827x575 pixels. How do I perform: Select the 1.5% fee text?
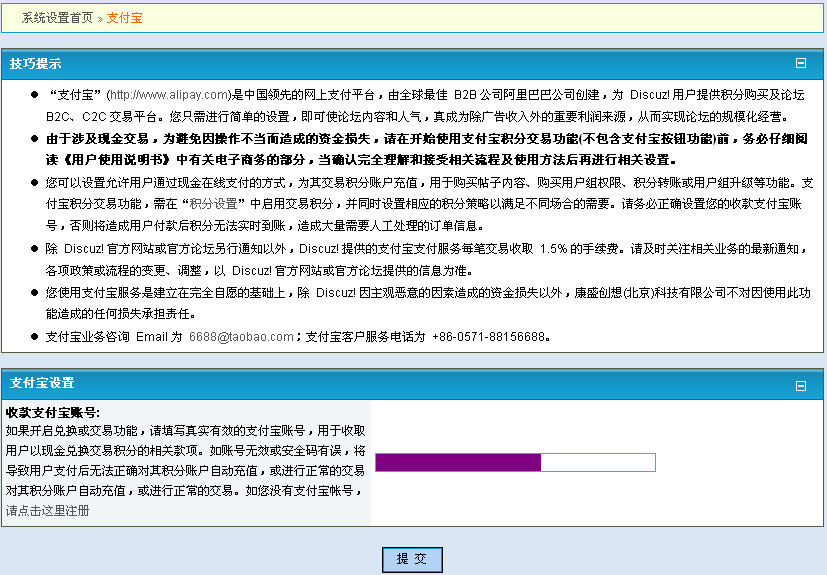click(x=553, y=248)
